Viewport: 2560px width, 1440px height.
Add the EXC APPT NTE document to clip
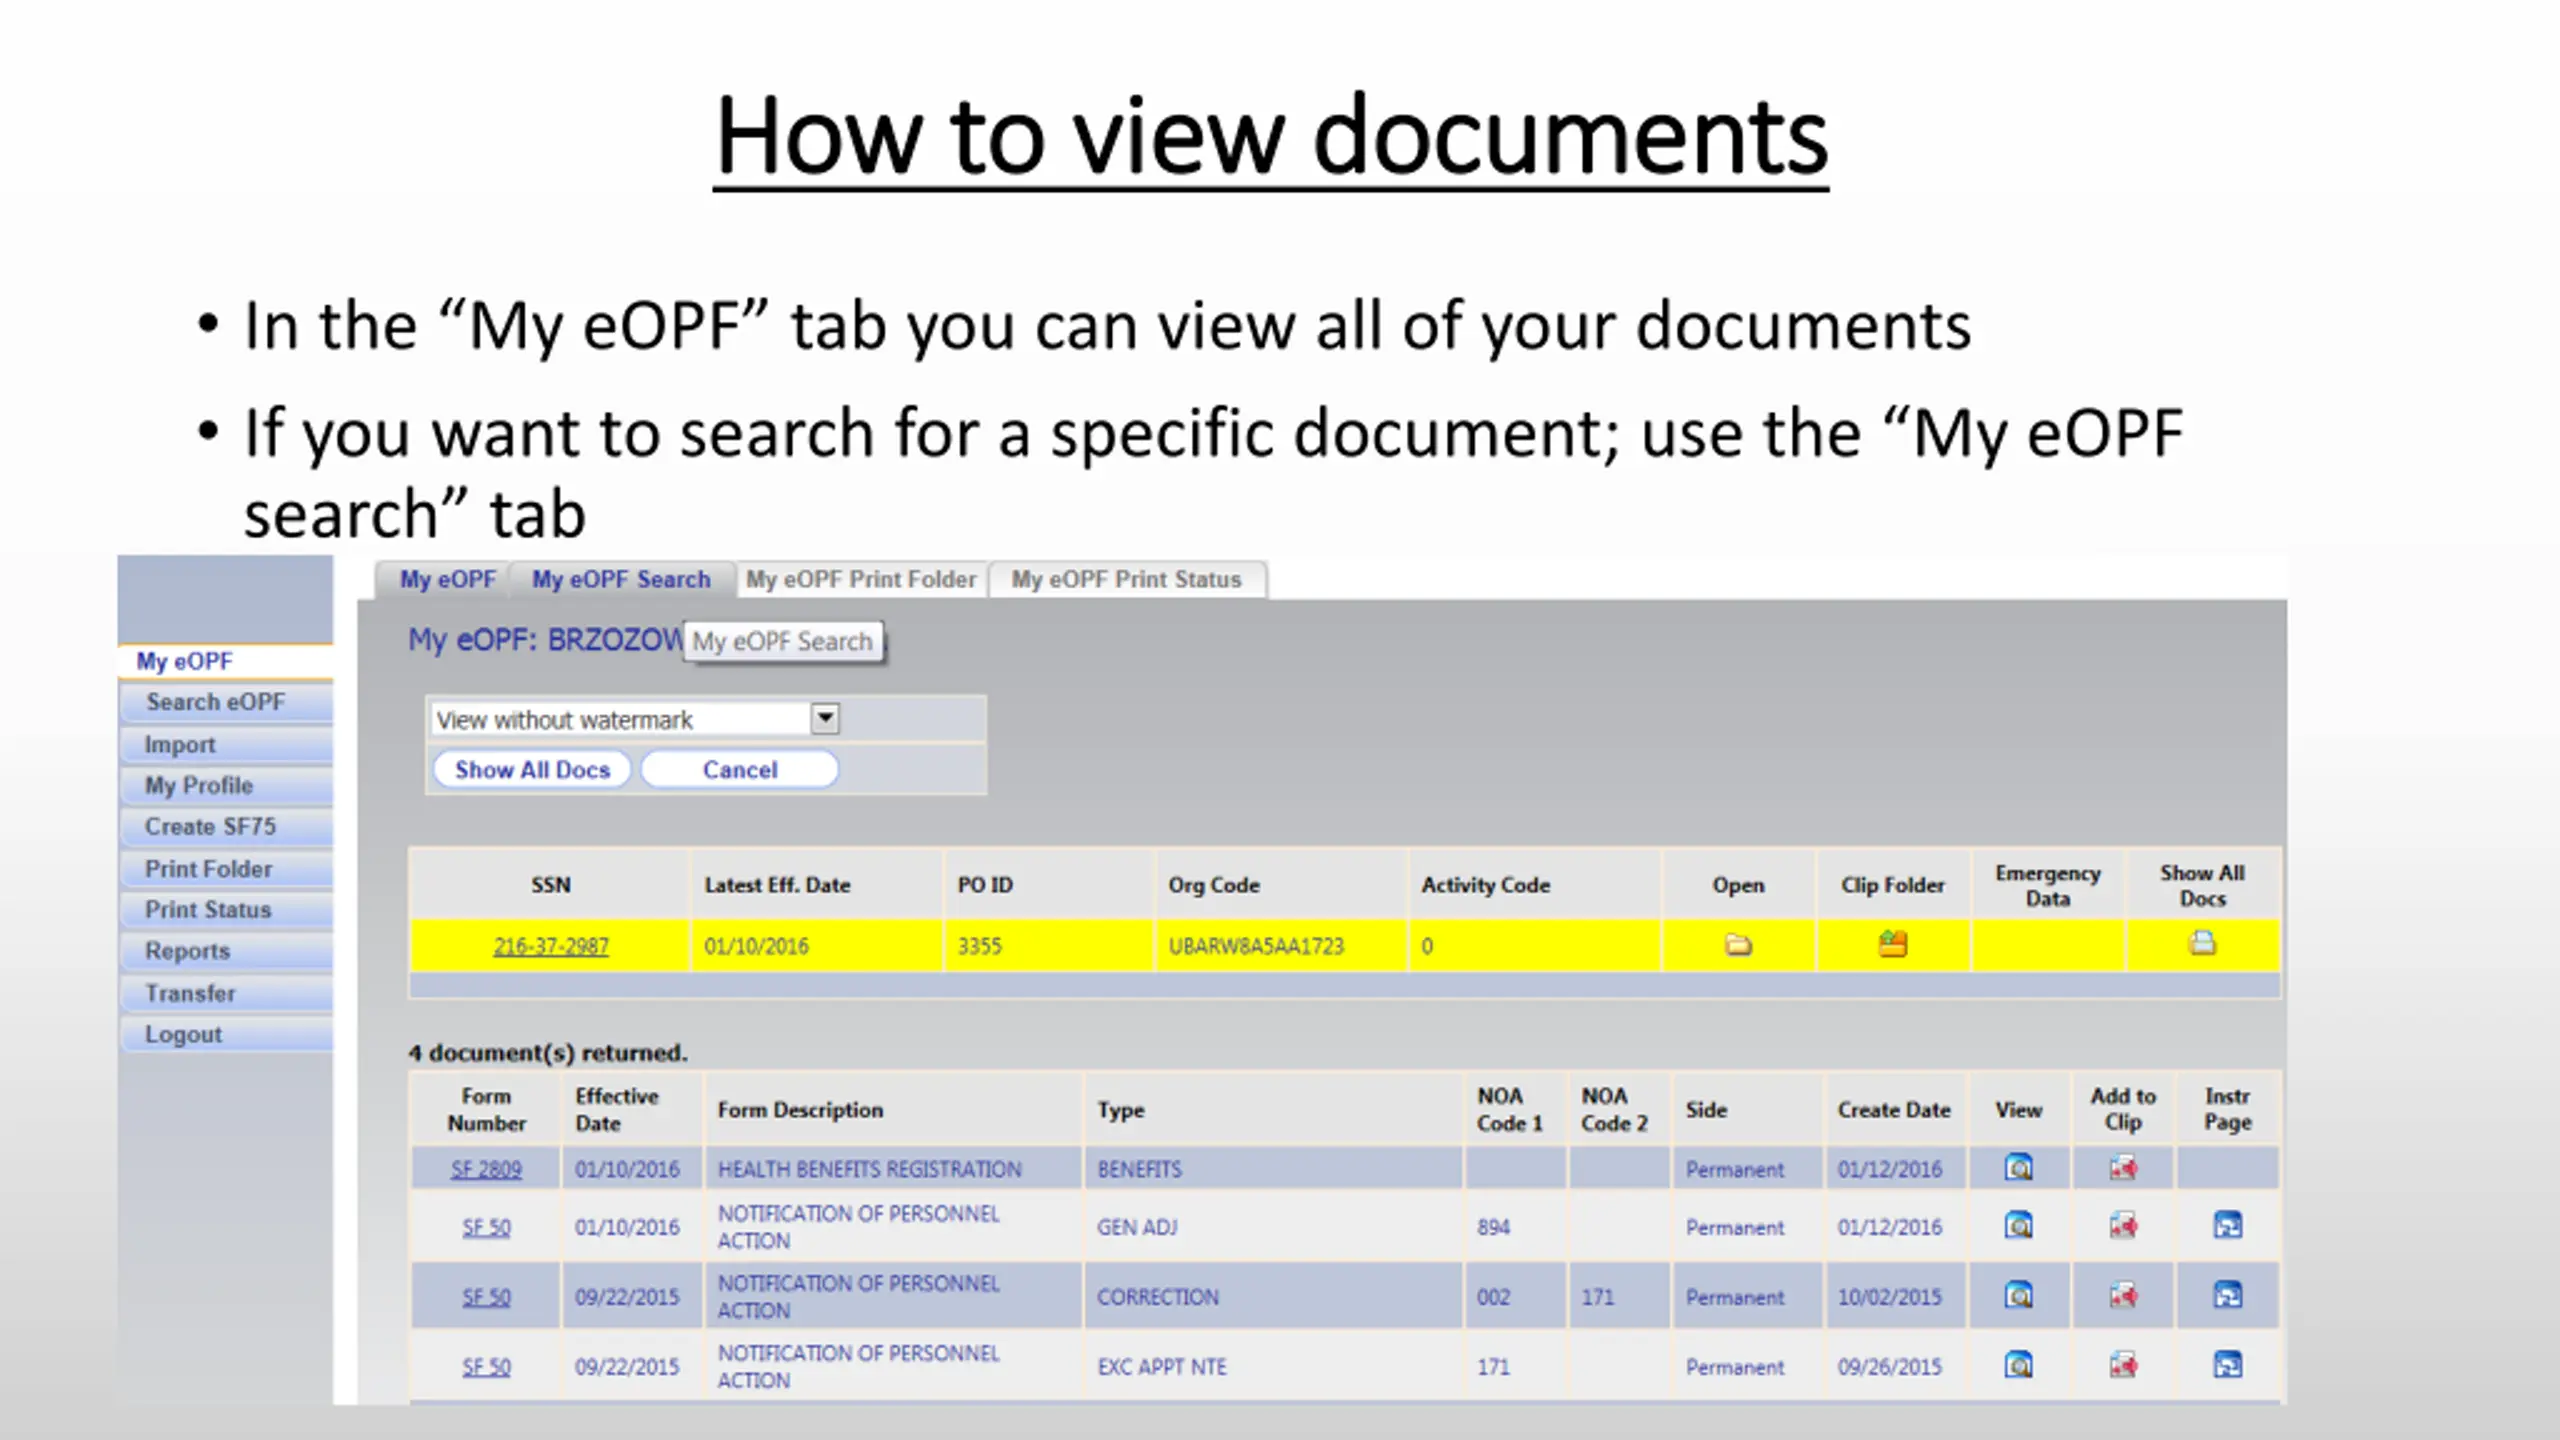(2122, 1365)
